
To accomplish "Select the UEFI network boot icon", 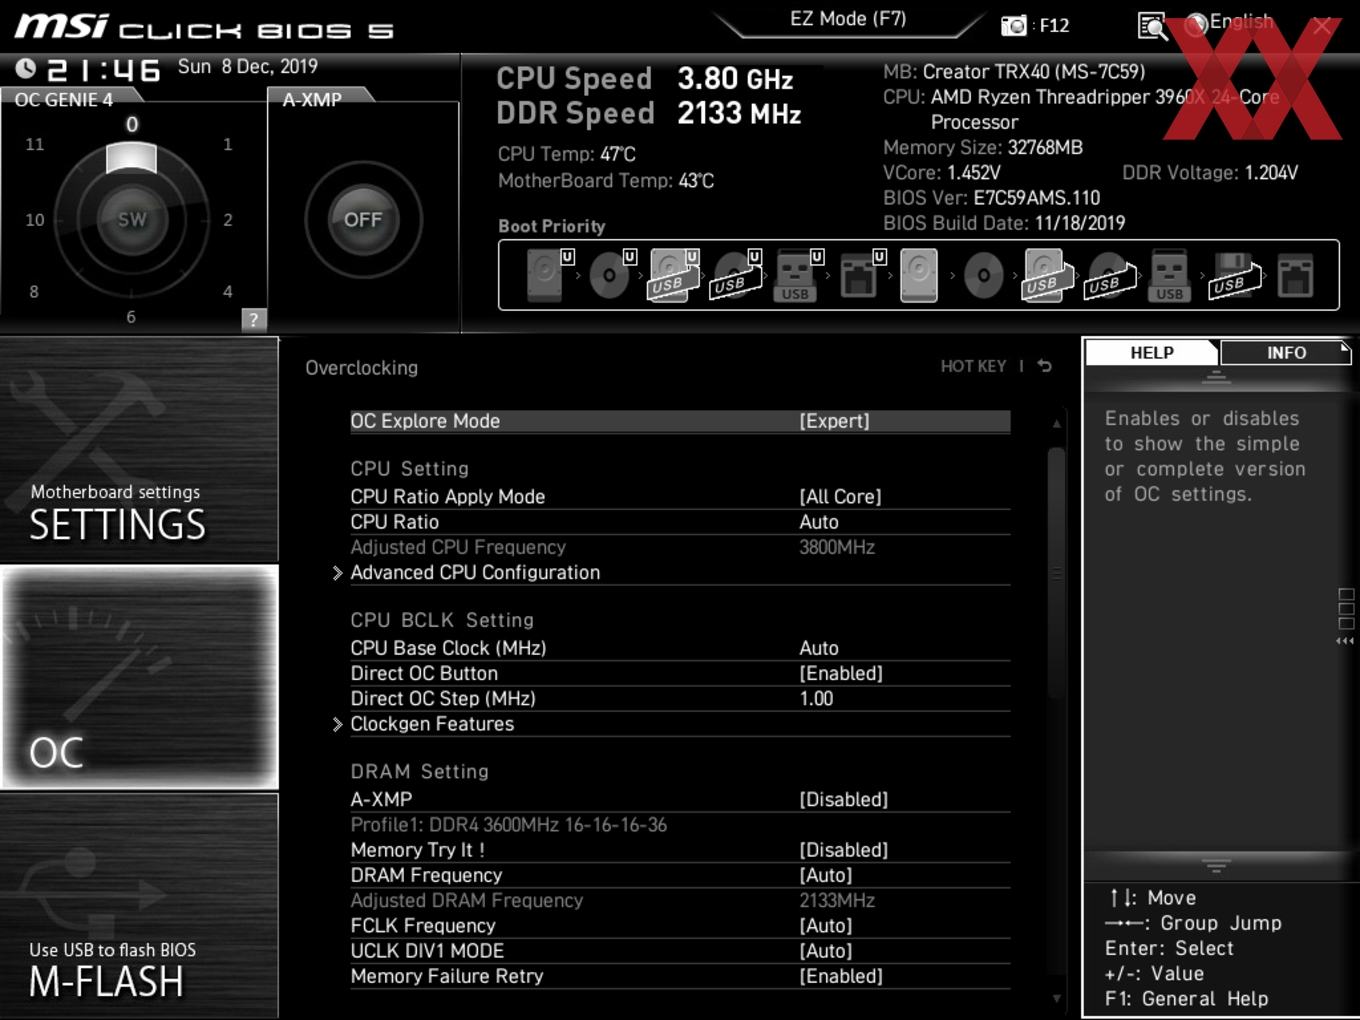I will click(x=861, y=274).
